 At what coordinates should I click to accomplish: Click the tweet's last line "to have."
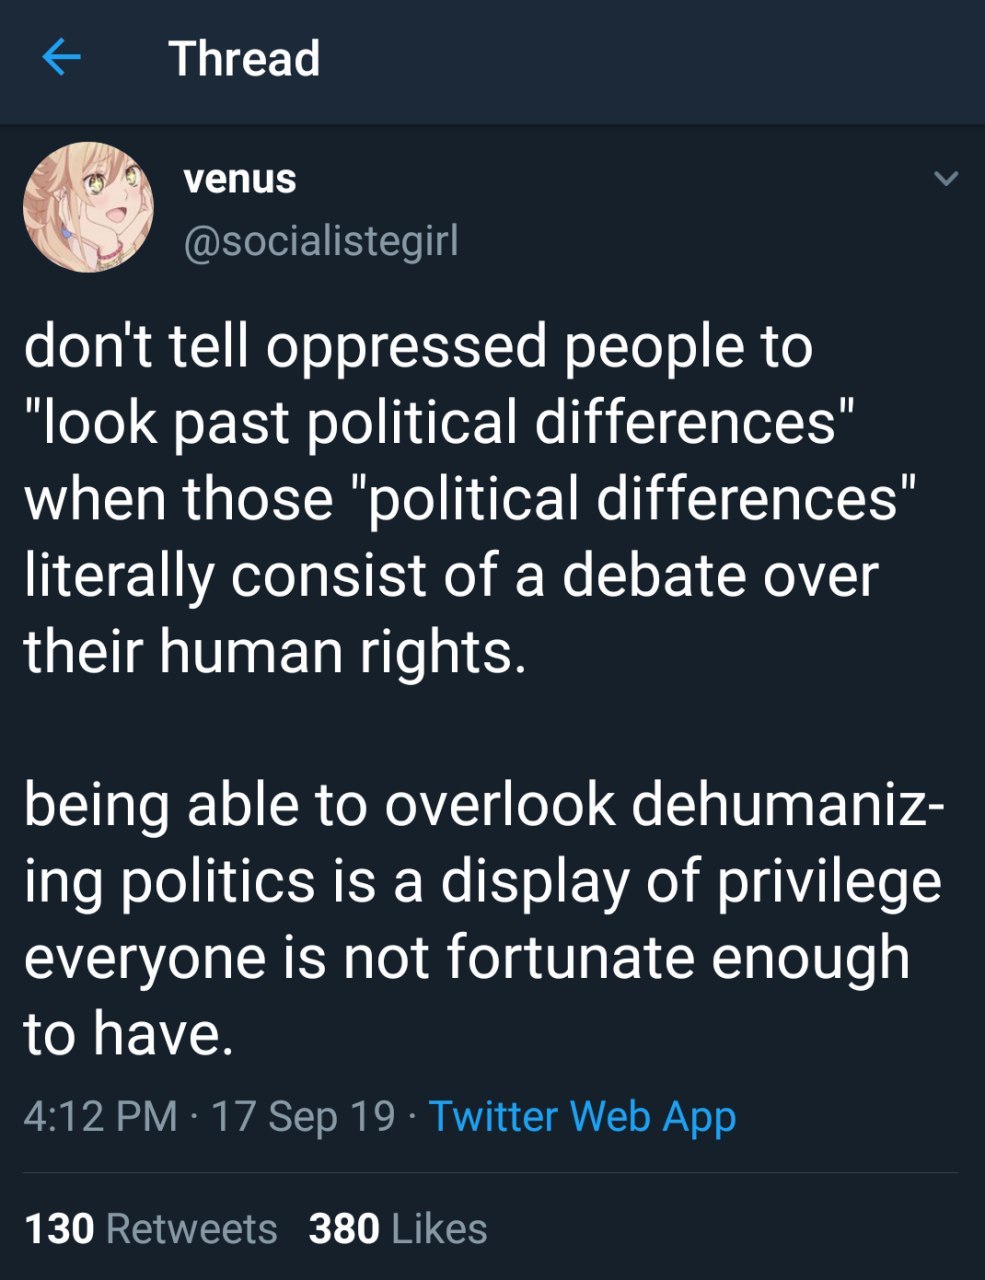(128, 1033)
